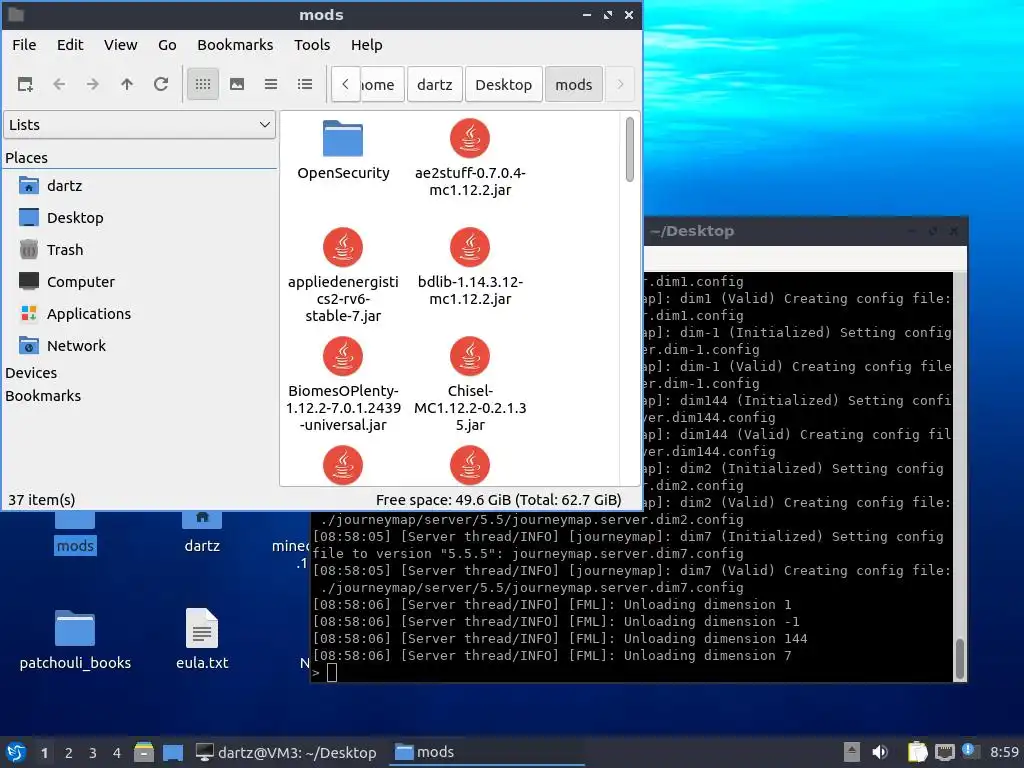
Task: Expand the Devices section
Action: 31,373
